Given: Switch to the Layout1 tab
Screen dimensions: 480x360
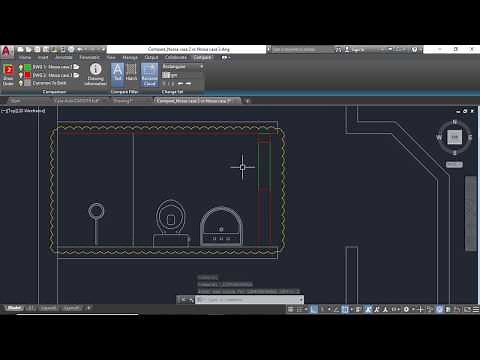Looking at the screenshot, I should click(x=49, y=308).
